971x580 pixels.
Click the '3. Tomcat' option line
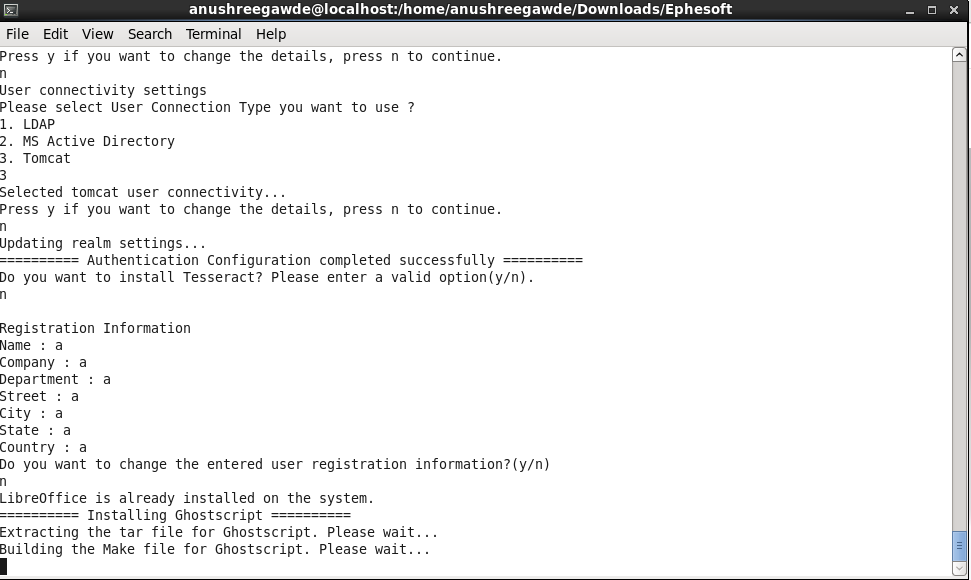pyautogui.click(x=35, y=158)
